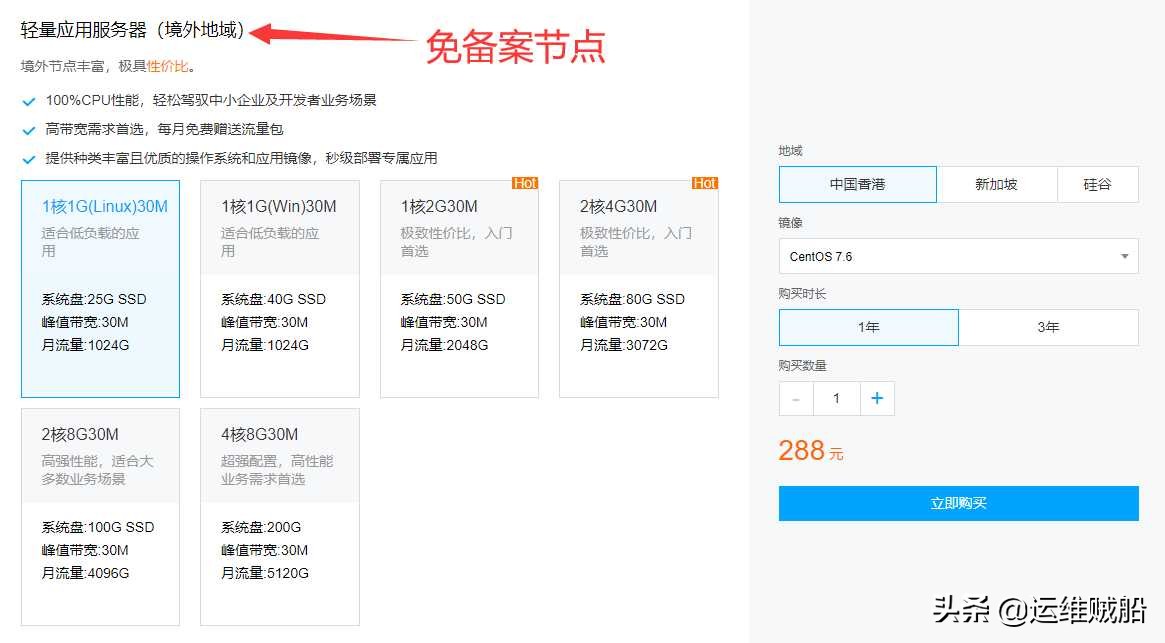Viewport: 1165px width, 643px height.
Task: Switch to the 1年 duration tab
Action: pyautogui.click(x=868, y=327)
